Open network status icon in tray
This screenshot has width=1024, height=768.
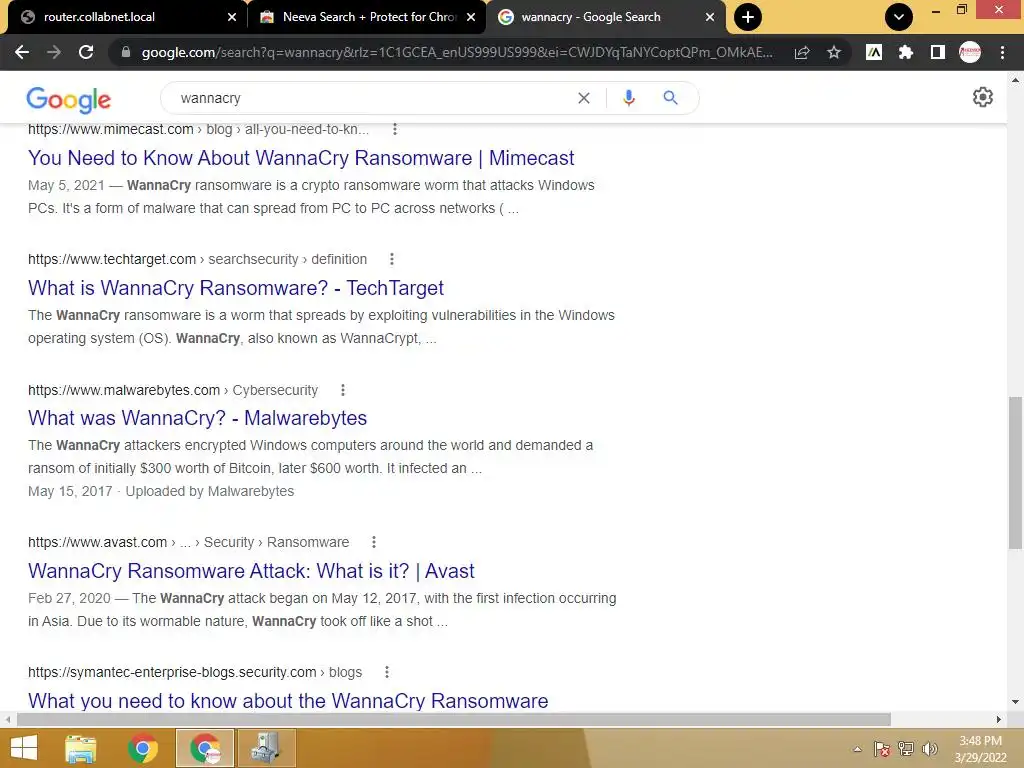coord(906,749)
